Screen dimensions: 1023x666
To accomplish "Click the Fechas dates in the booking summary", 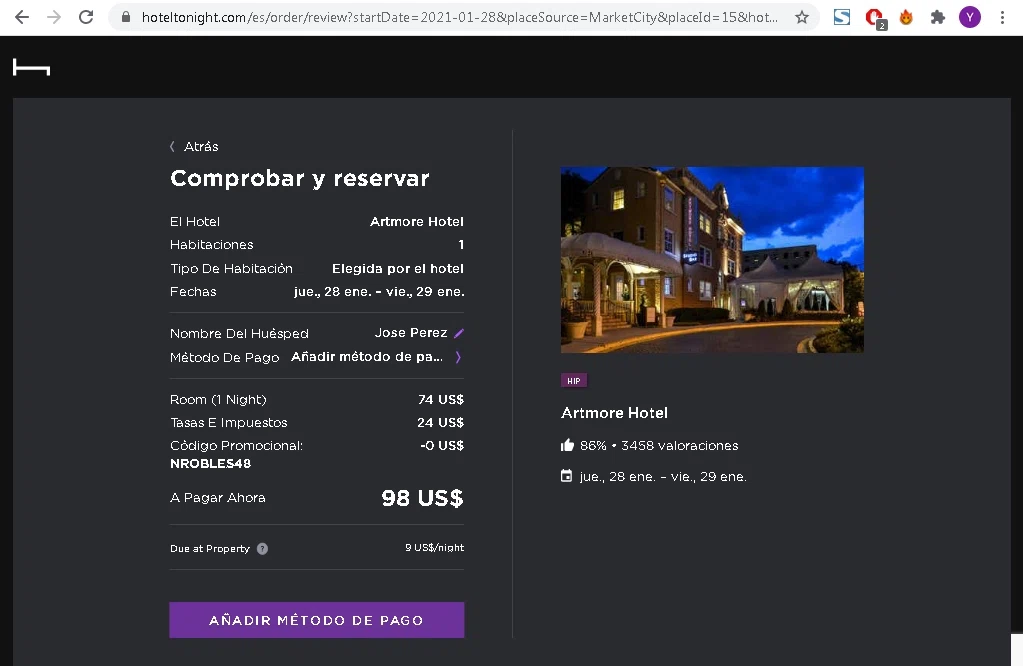I will pyautogui.click(x=379, y=292).
